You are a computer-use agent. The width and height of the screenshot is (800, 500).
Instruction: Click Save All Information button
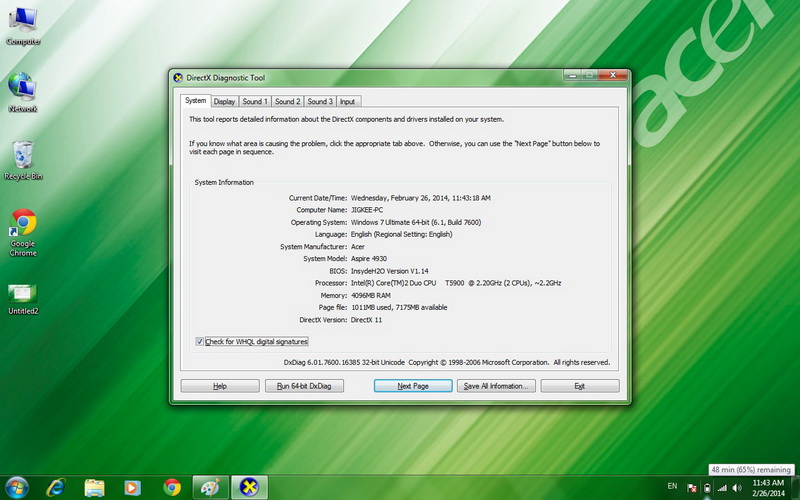click(496, 386)
